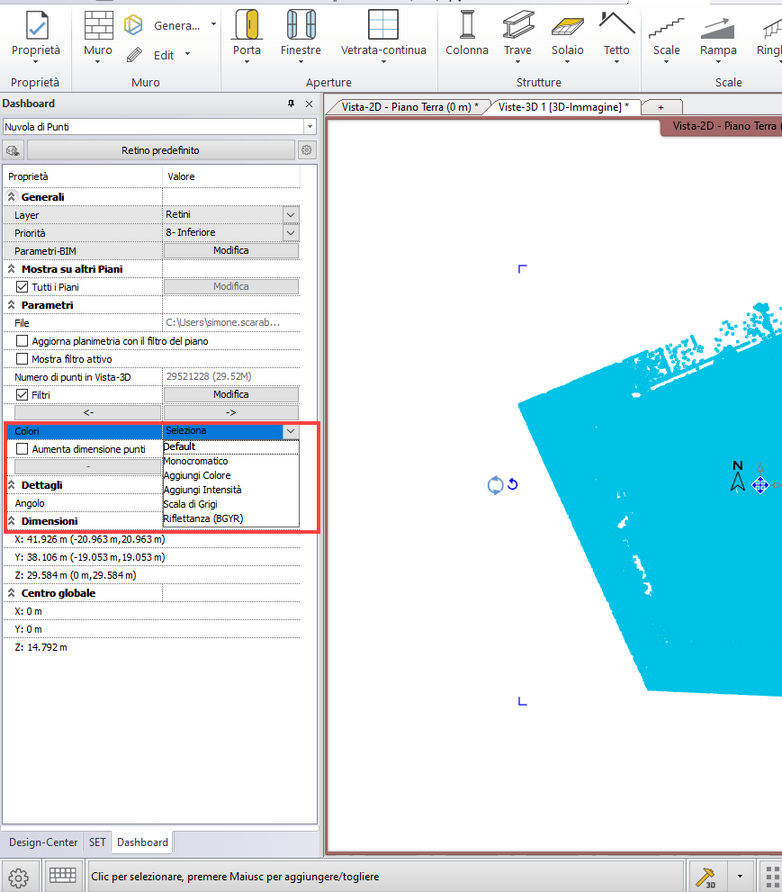782x892 pixels.
Task: Close the Dashboard panel
Action: [309, 104]
